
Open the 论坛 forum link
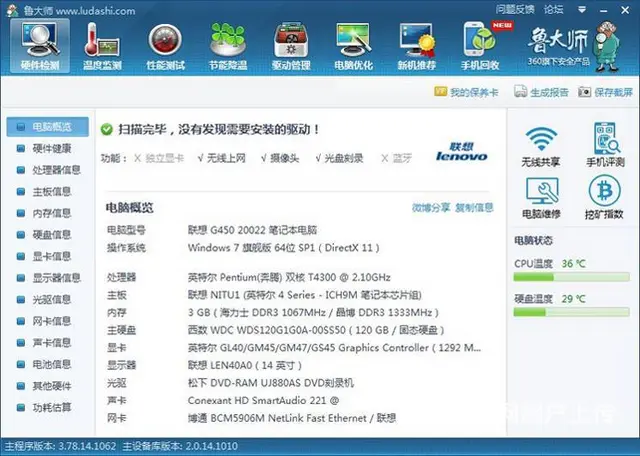click(x=553, y=9)
